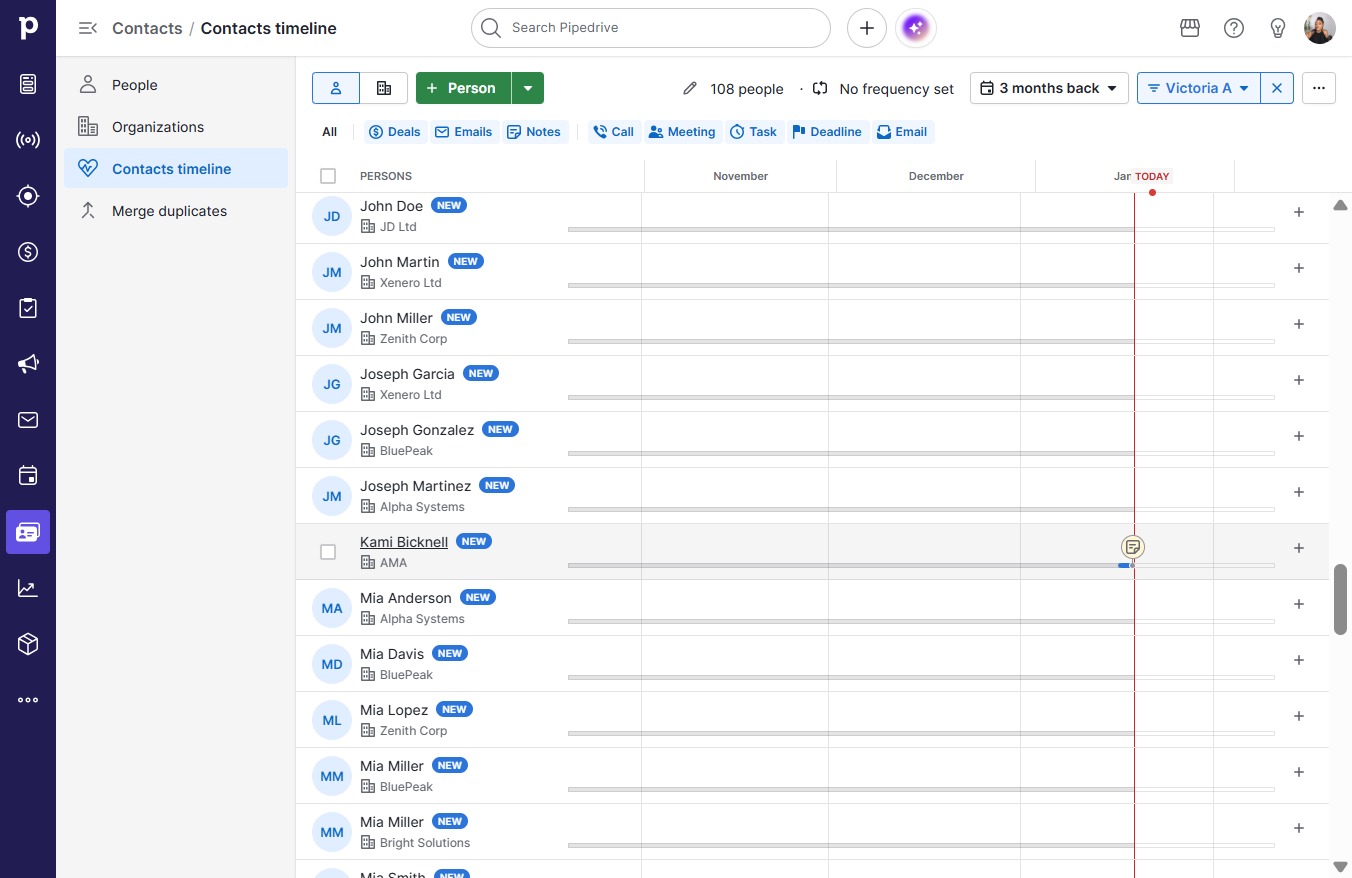Open Mia Lopez contact
The width and height of the screenshot is (1352, 878).
tap(394, 710)
